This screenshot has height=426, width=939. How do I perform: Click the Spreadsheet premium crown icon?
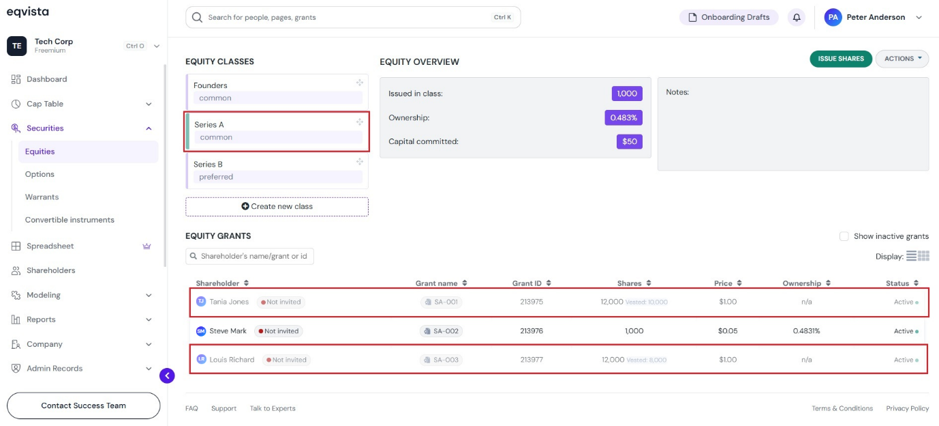[x=147, y=246]
